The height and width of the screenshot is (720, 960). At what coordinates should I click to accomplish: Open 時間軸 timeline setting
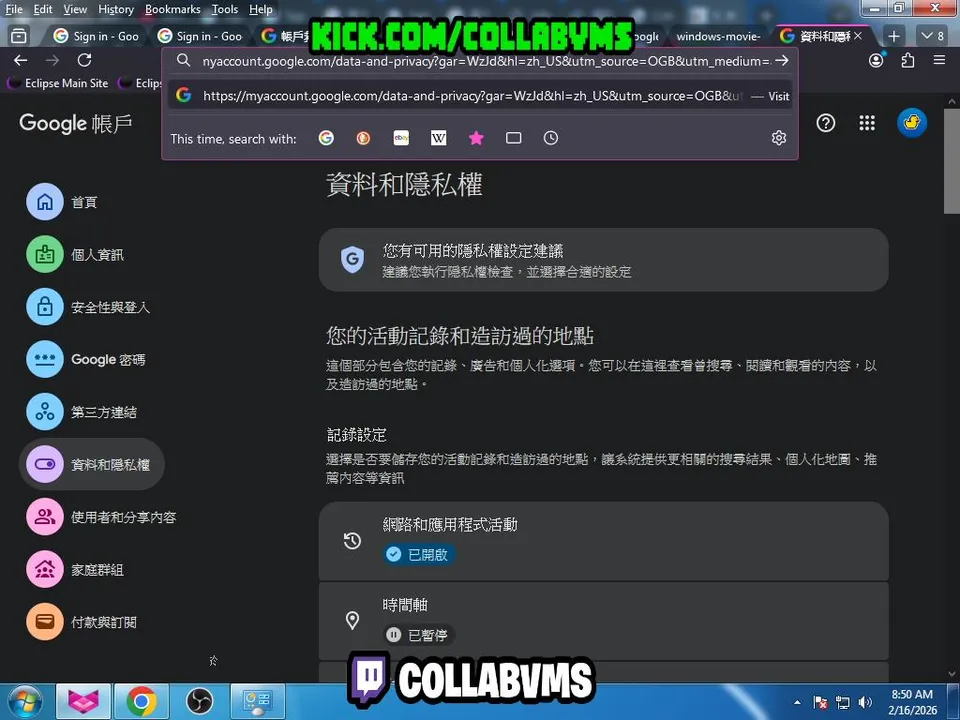(604, 621)
